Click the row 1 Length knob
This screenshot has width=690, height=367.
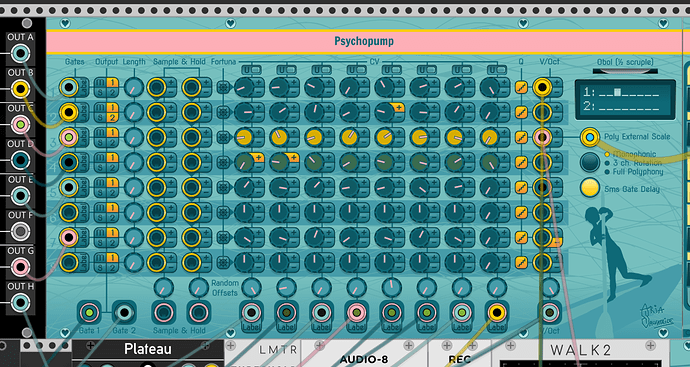pyautogui.click(x=133, y=87)
